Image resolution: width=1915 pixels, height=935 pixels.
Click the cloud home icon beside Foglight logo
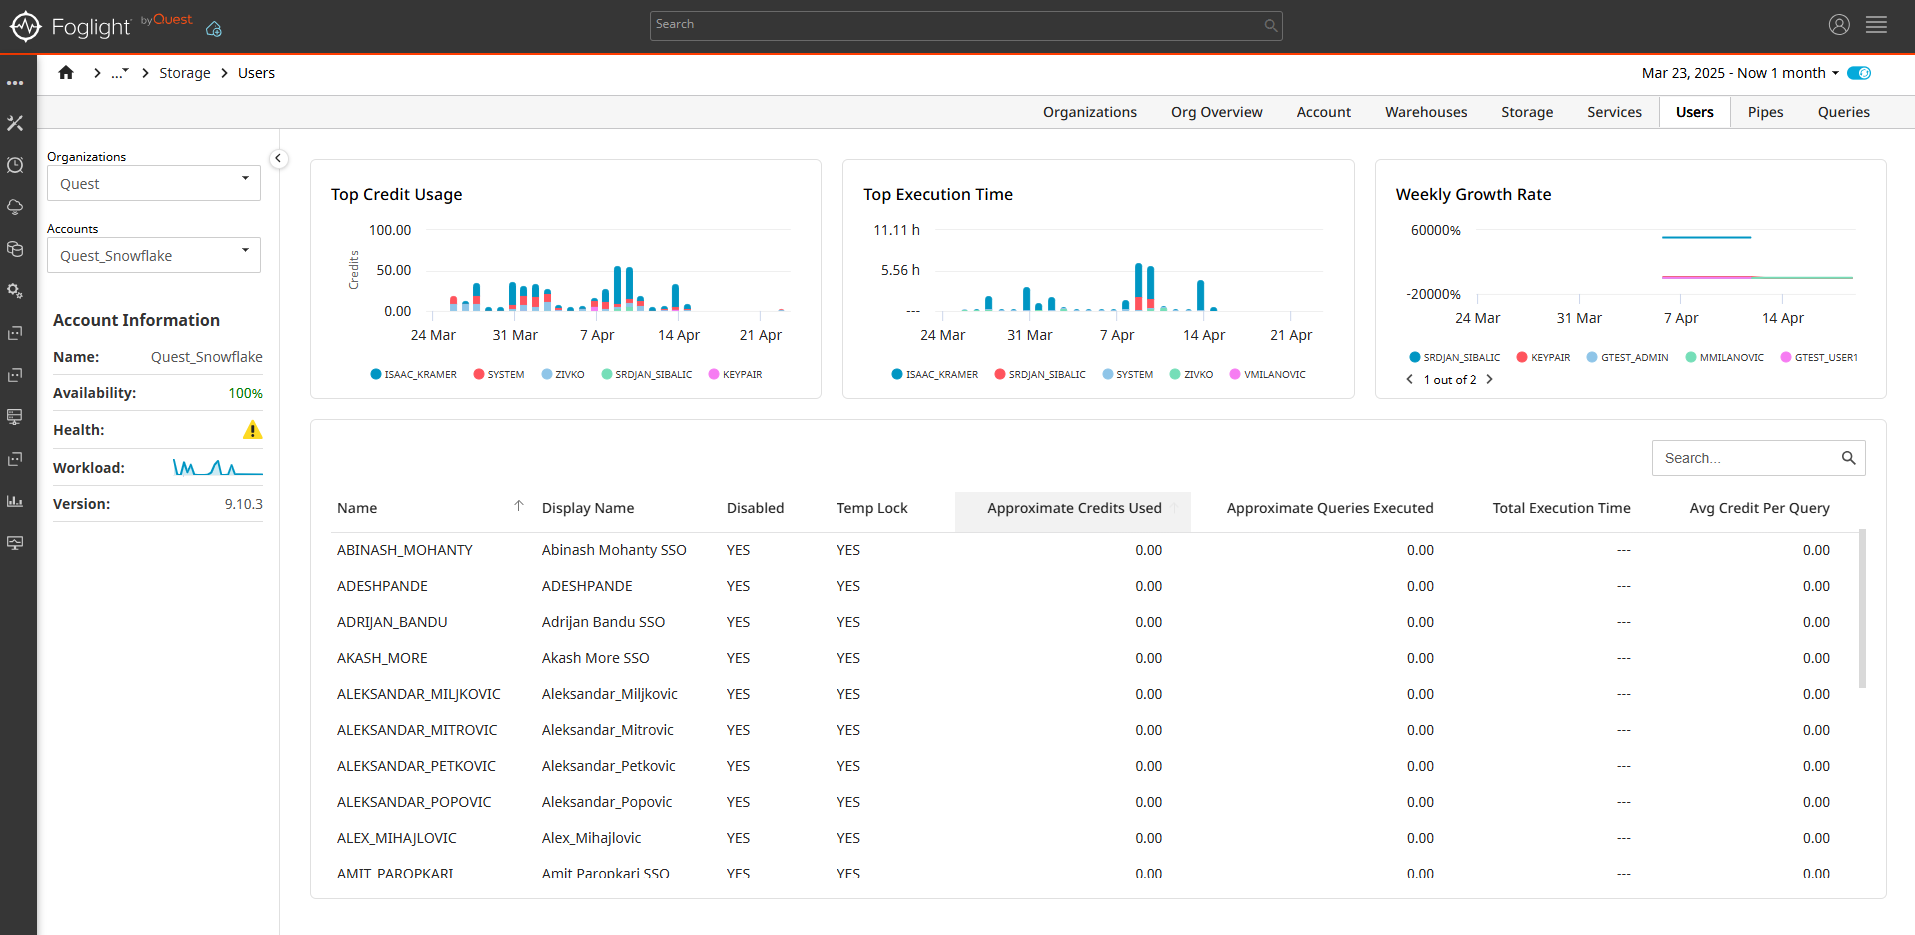[213, 29]
